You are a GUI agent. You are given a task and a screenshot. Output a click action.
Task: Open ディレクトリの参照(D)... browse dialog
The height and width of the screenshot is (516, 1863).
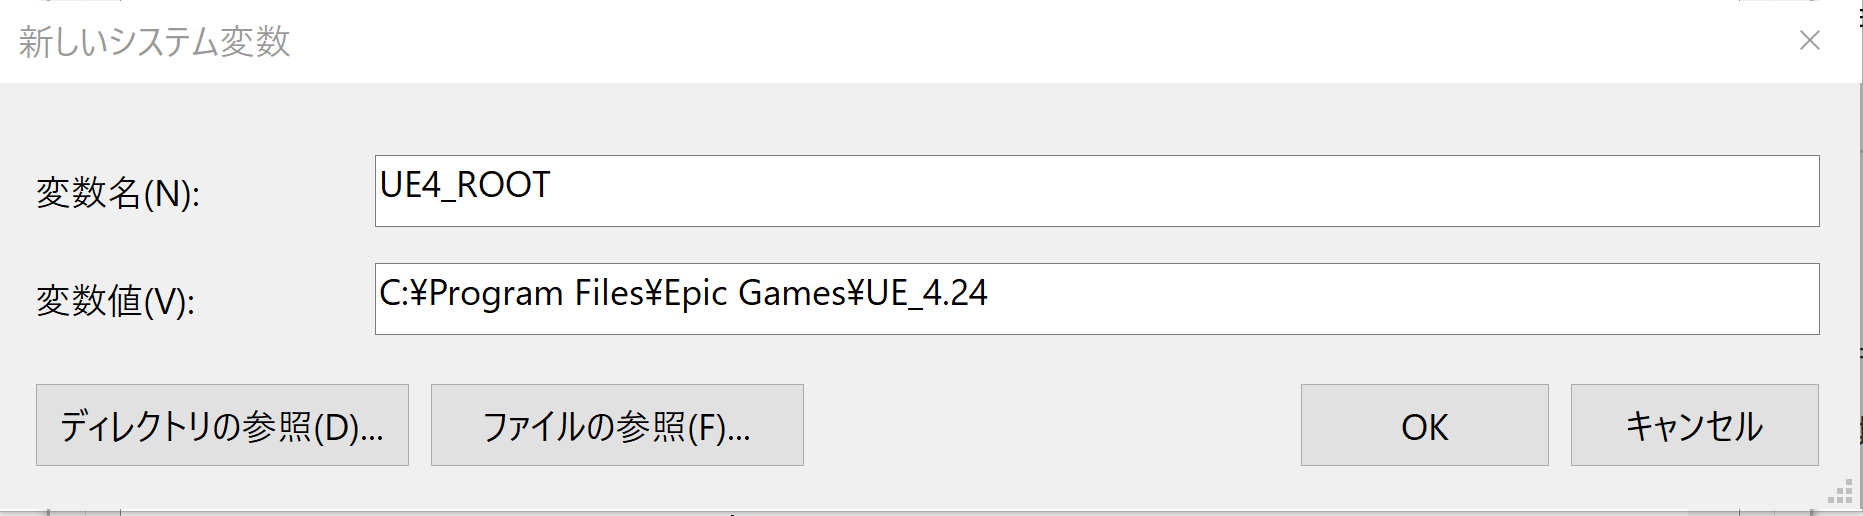tap(222, 426)
